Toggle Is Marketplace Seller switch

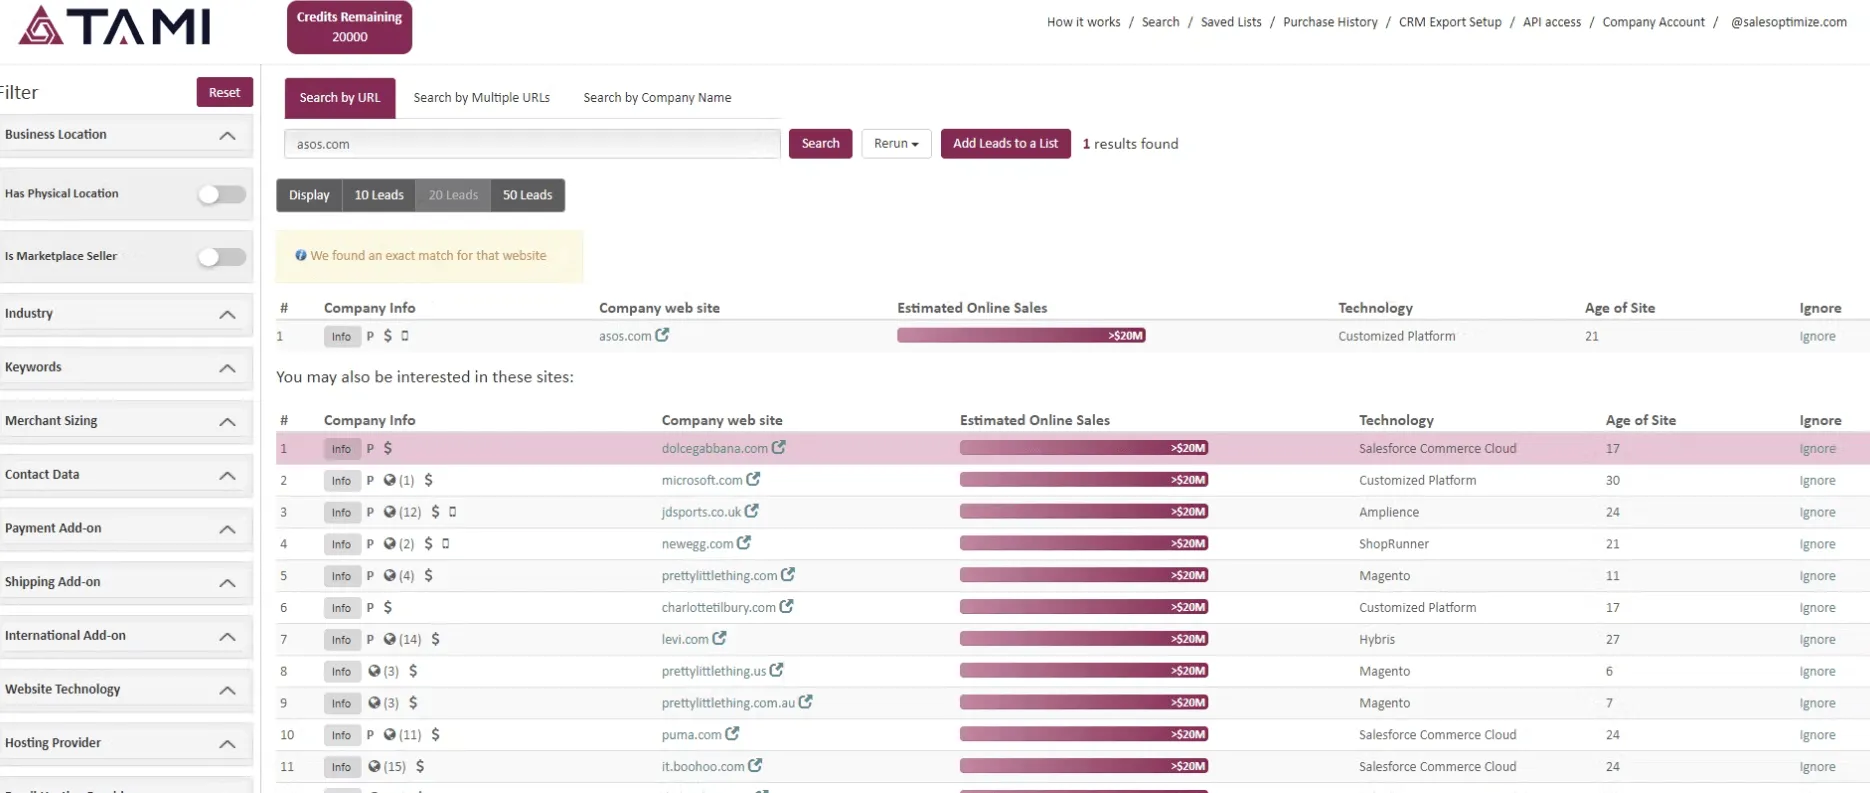coord(222,257)
